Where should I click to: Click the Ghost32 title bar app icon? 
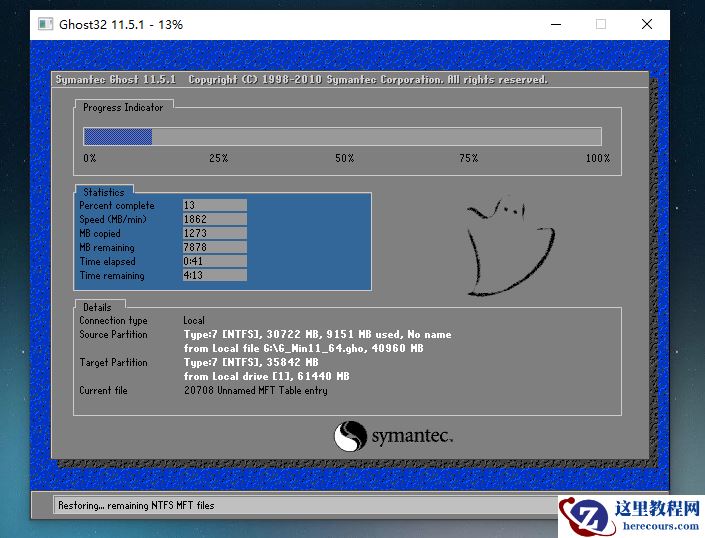coord(46,24)
